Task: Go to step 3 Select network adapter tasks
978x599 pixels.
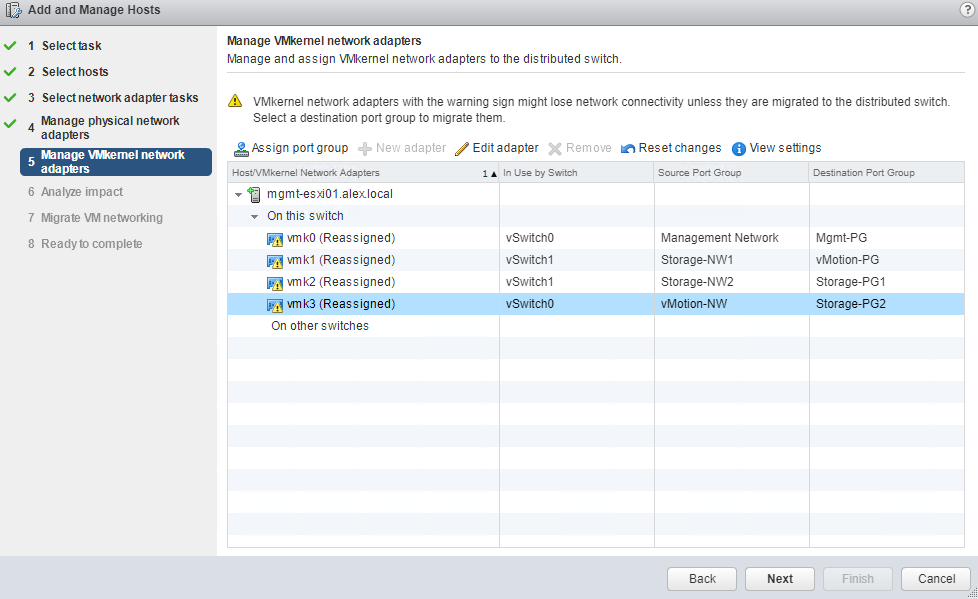Action: tap(119, 98)
